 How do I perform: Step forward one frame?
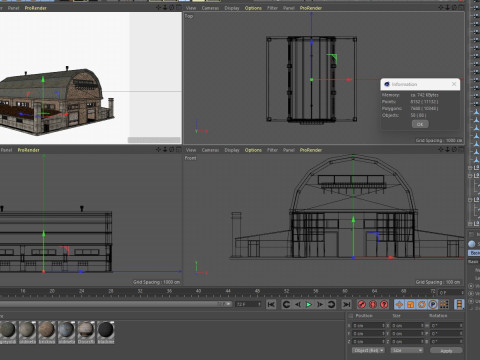[x=320, y=304]
